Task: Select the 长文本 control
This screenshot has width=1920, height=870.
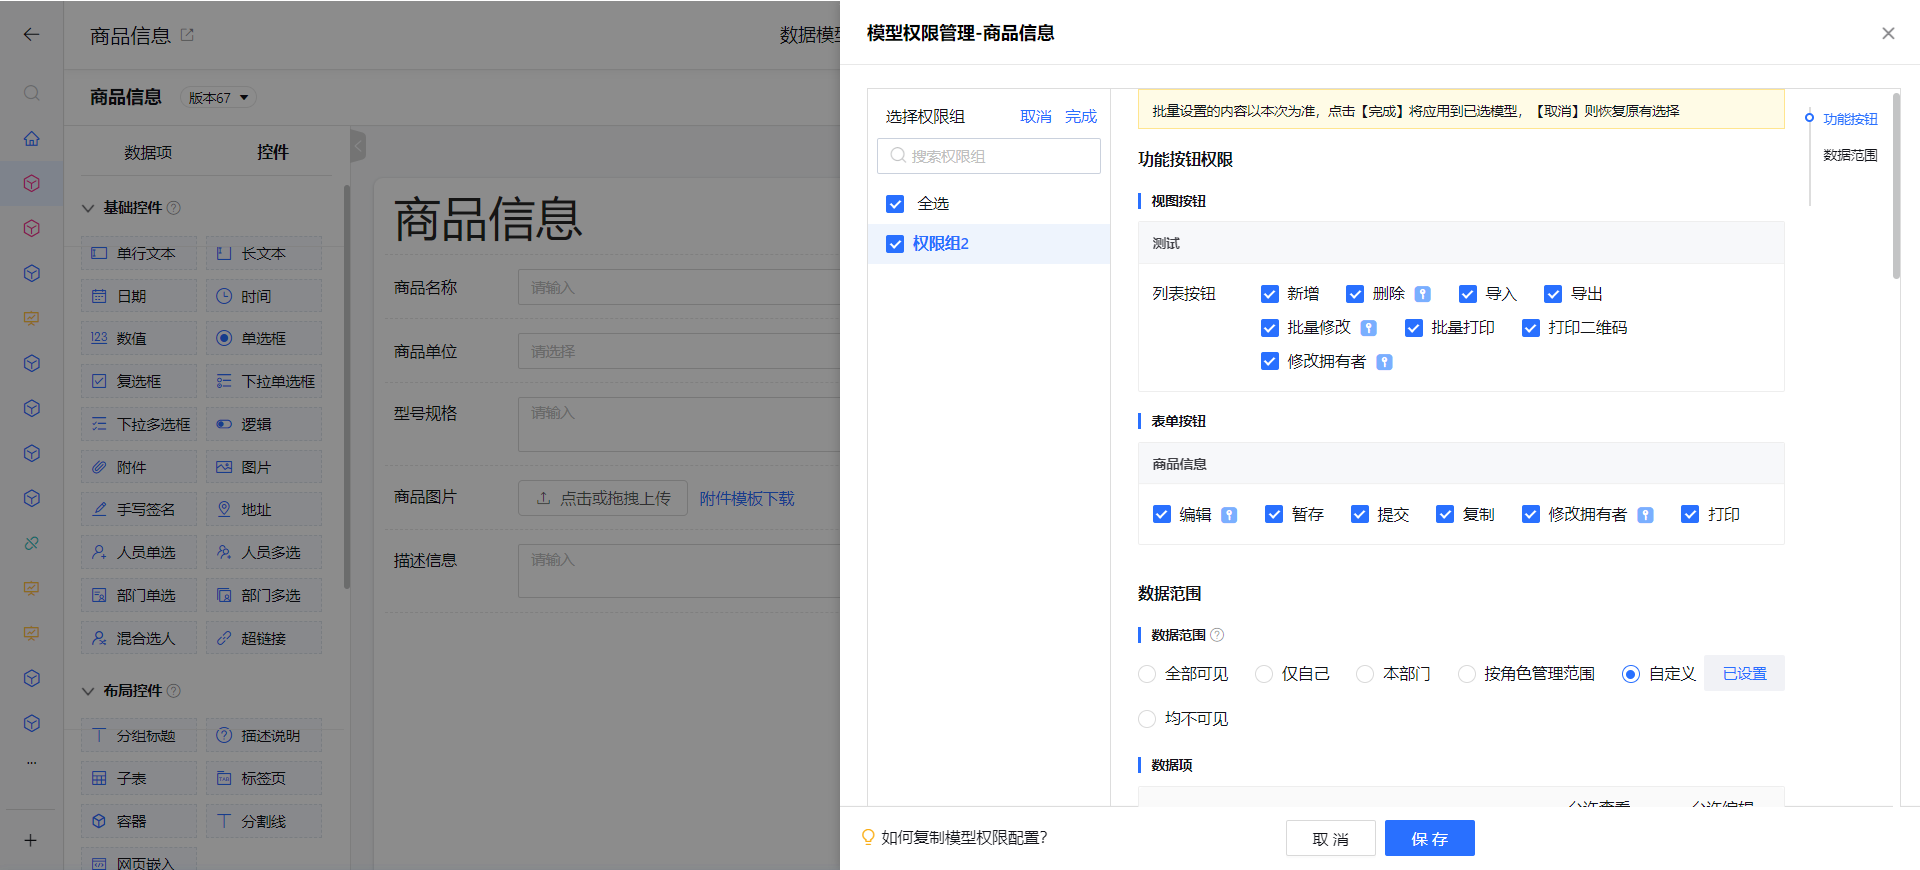Action: tap(264, 254)
